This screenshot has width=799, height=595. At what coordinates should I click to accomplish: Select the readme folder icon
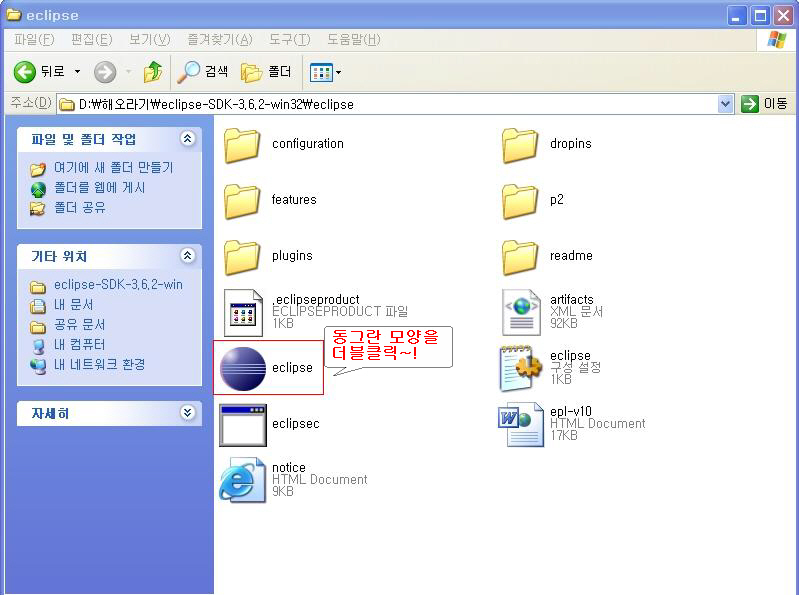pyautogui.click(x=520, y=257)
